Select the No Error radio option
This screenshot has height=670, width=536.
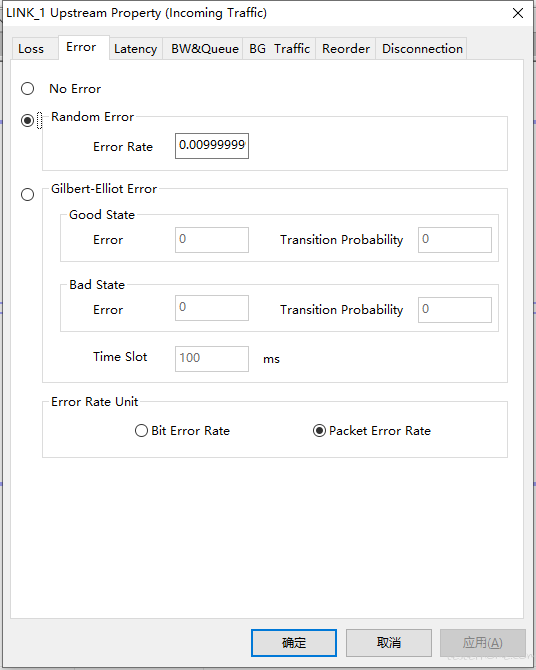coord(28,88)
